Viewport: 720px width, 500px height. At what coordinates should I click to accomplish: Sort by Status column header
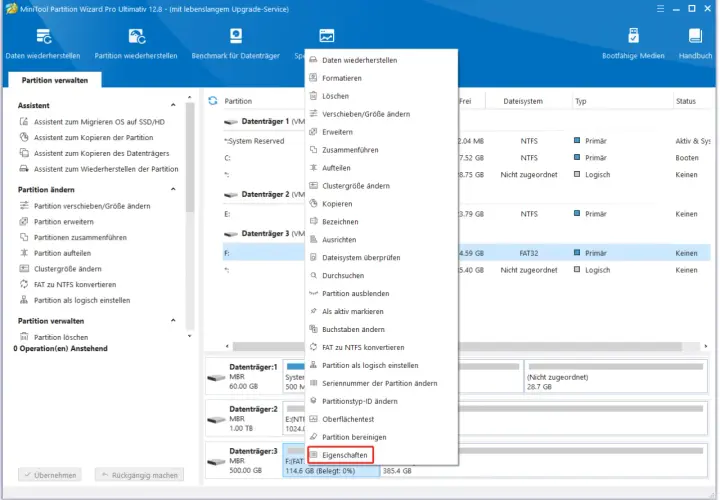[x=686, y=101]
